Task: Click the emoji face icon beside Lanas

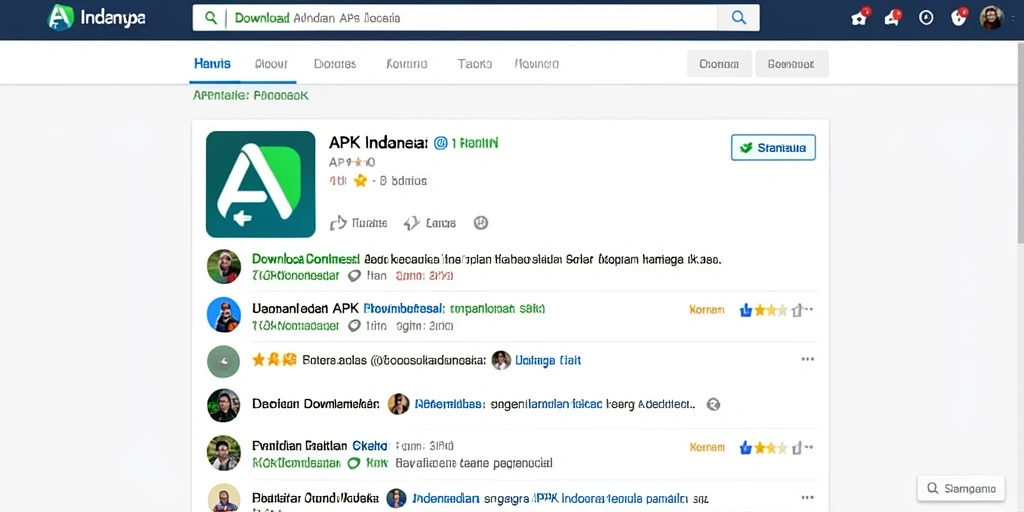Action: coord(481,223)
